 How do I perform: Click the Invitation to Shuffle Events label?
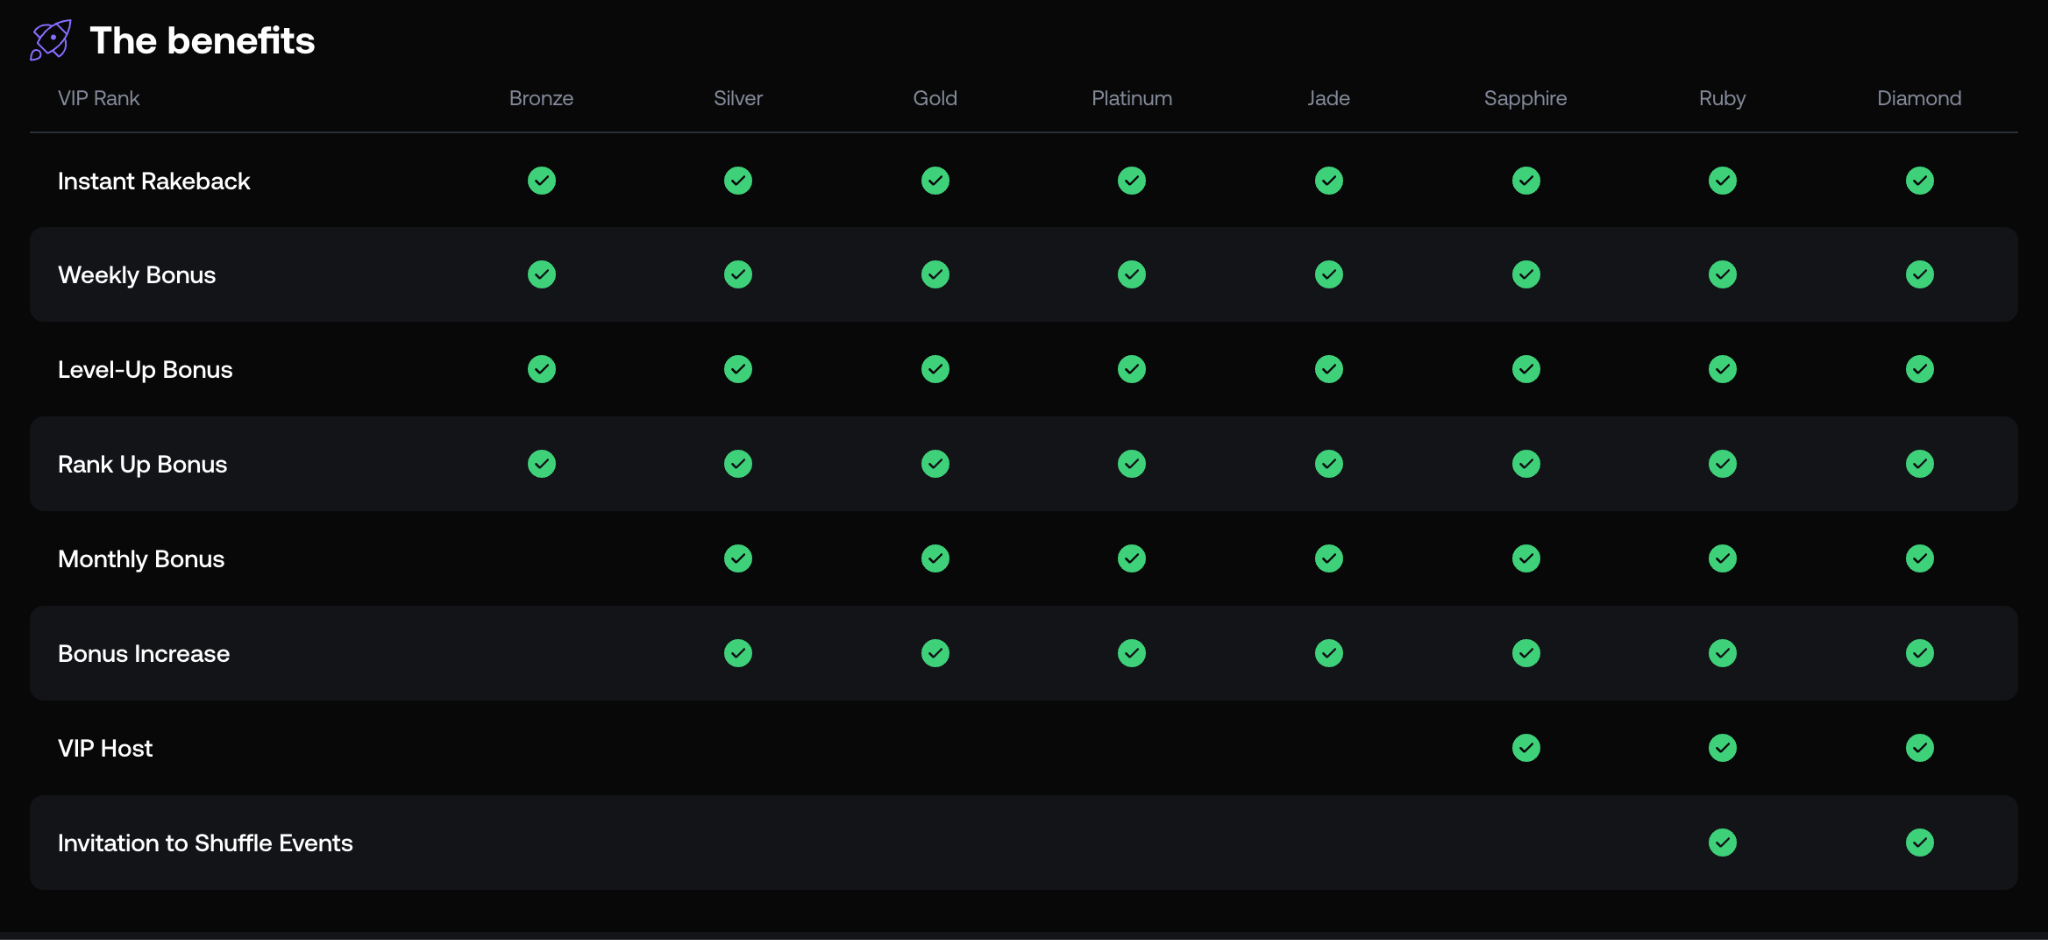pyautogui.click(x=205, y=843)
